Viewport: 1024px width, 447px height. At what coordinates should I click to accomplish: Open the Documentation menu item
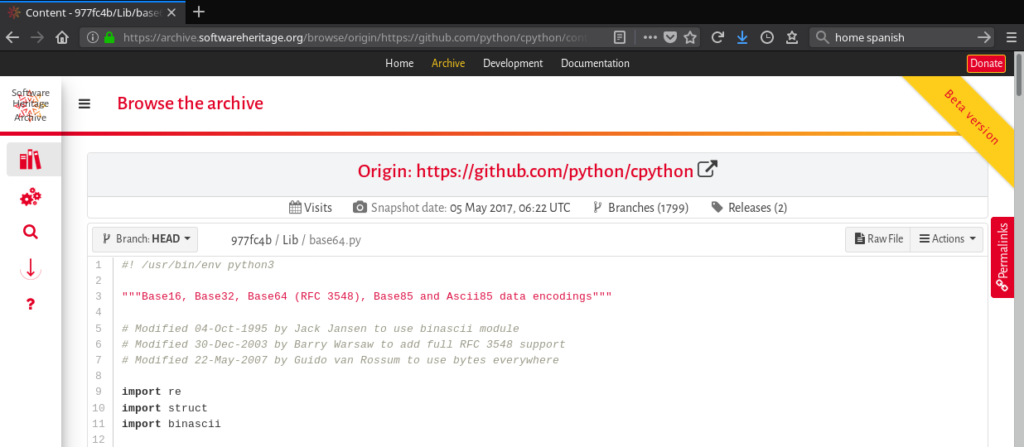click(595, 63)
